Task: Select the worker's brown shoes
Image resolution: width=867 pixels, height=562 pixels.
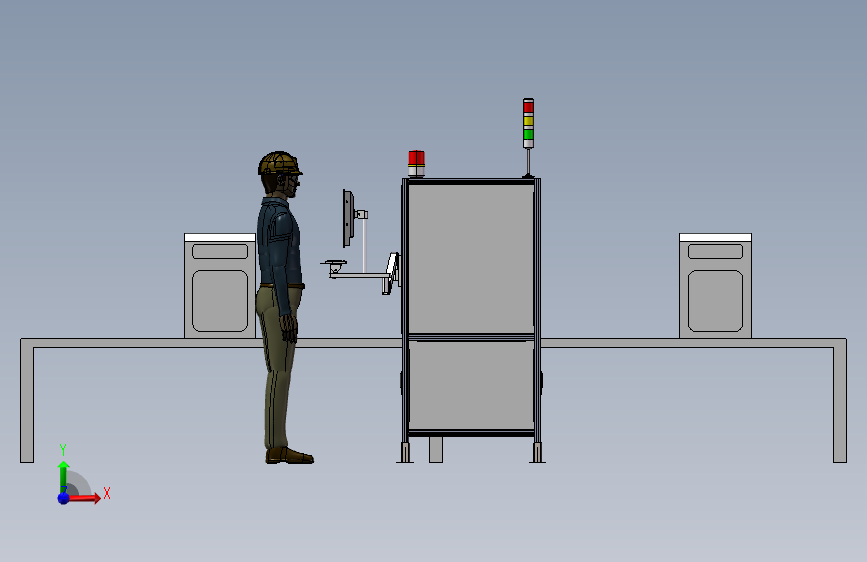Action: tap(289, 456)
